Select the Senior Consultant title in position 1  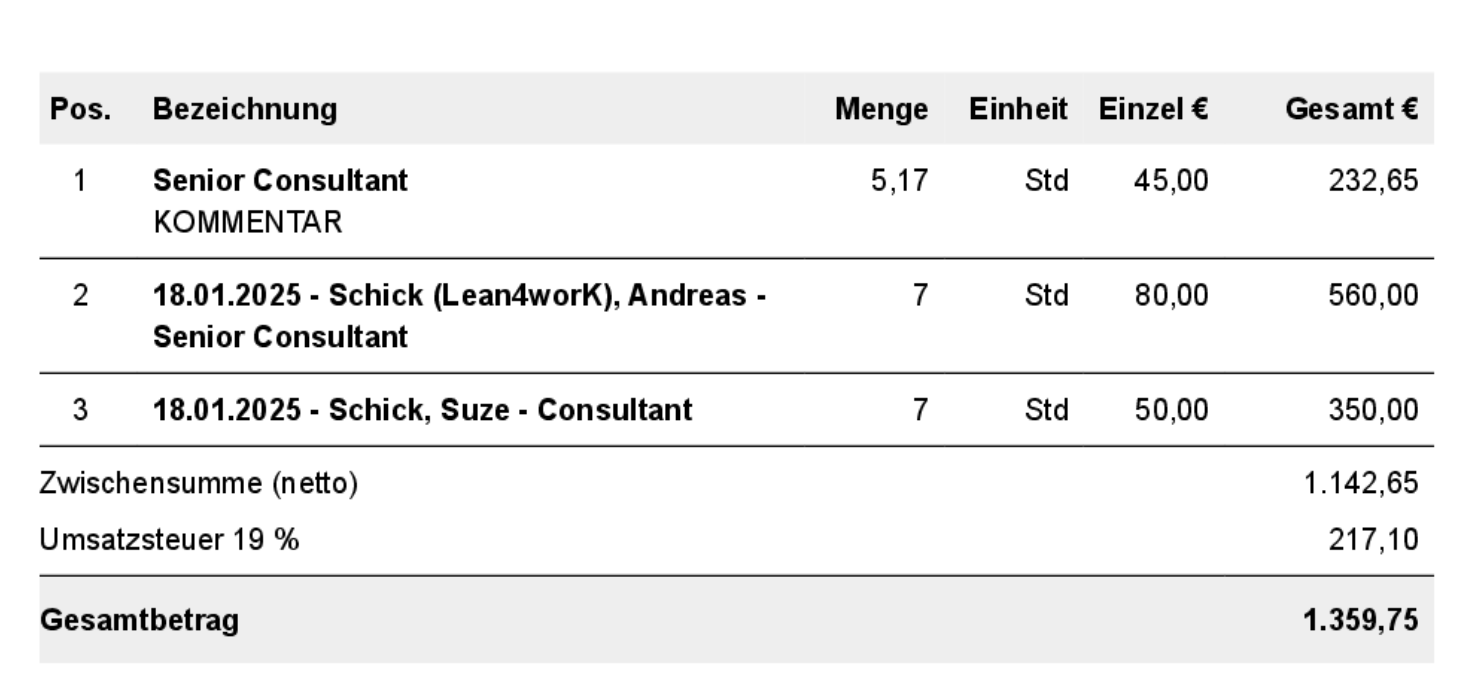coord(280,181)
